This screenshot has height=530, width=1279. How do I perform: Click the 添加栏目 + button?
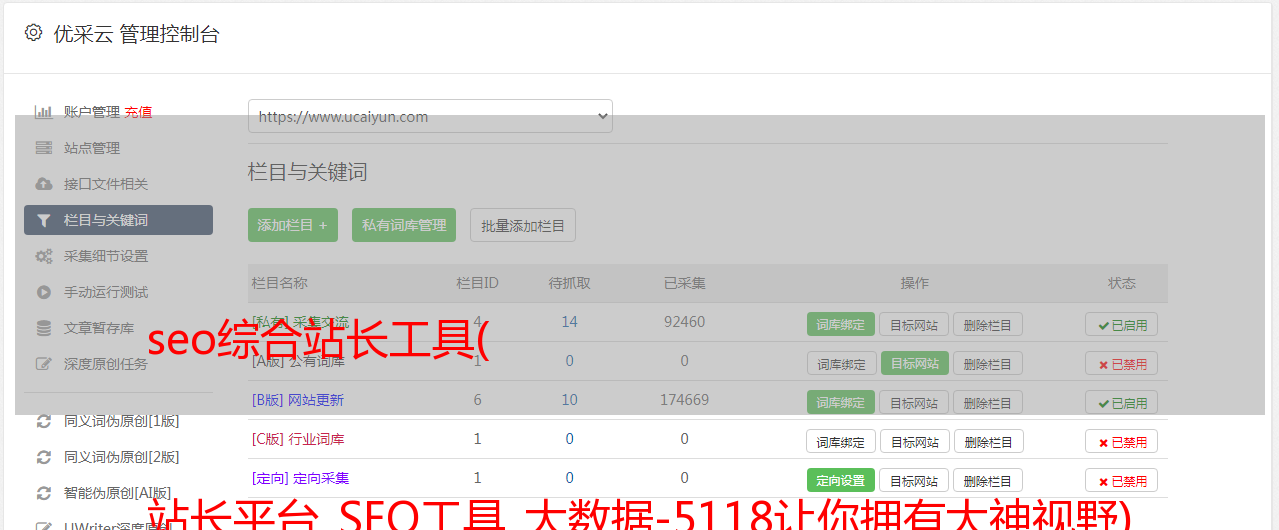point(293,225)
